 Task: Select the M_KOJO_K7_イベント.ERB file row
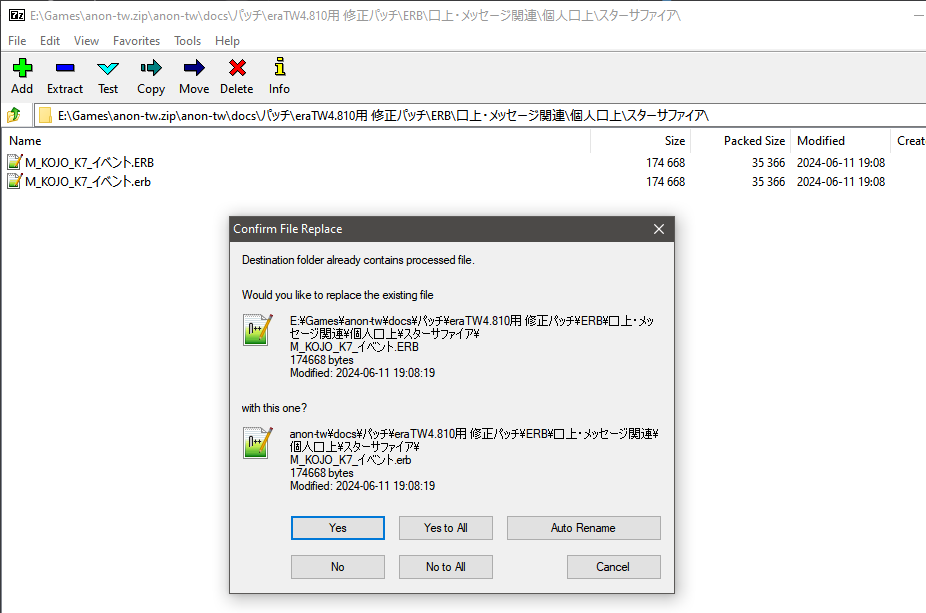89,162
